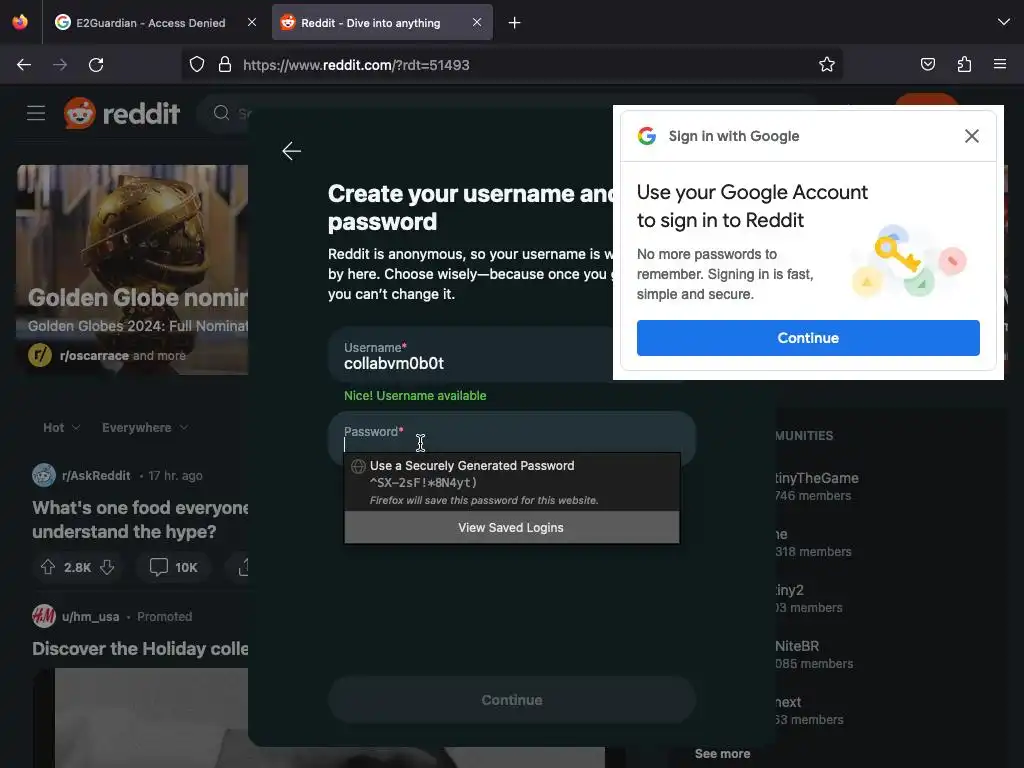The width and height of the screenshot is (1024, 768).
Task: Downvote the AskReddit food post
Action: click(107, 567)
